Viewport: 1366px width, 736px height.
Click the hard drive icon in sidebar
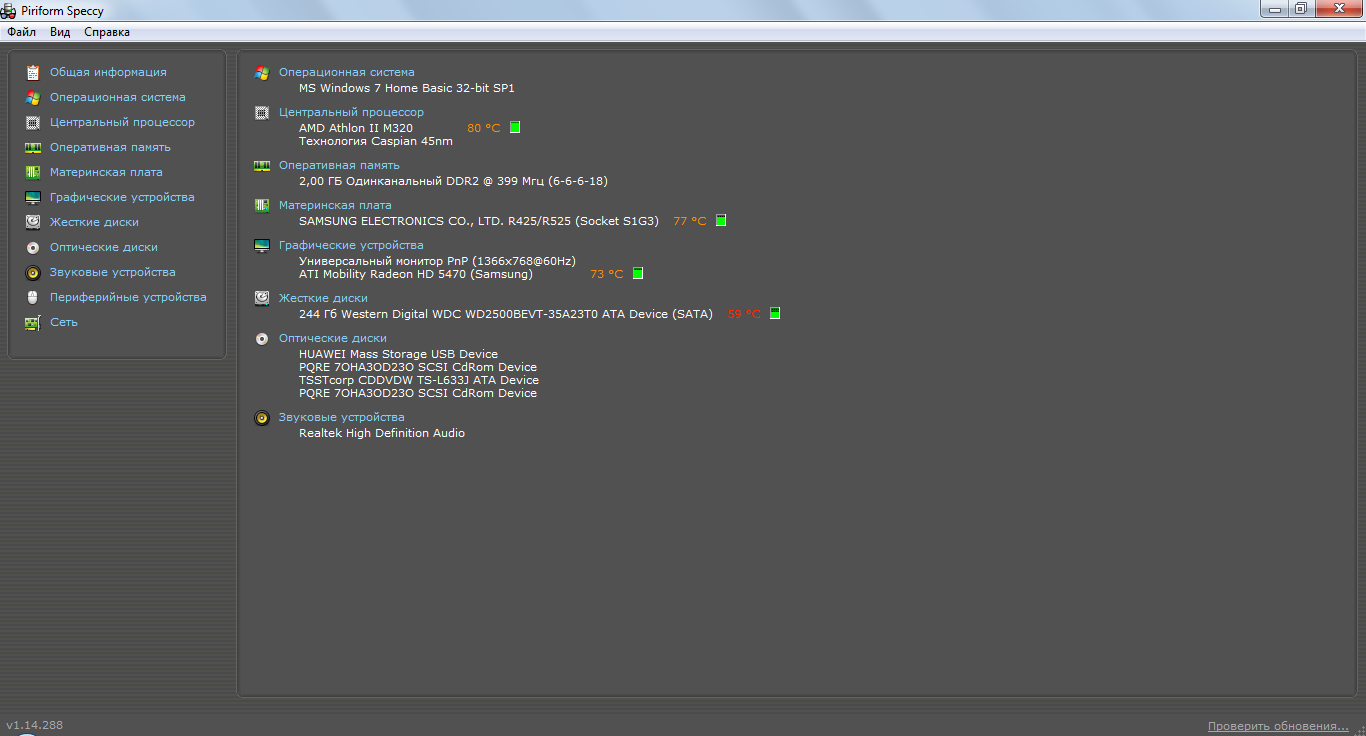coord(33,222)
